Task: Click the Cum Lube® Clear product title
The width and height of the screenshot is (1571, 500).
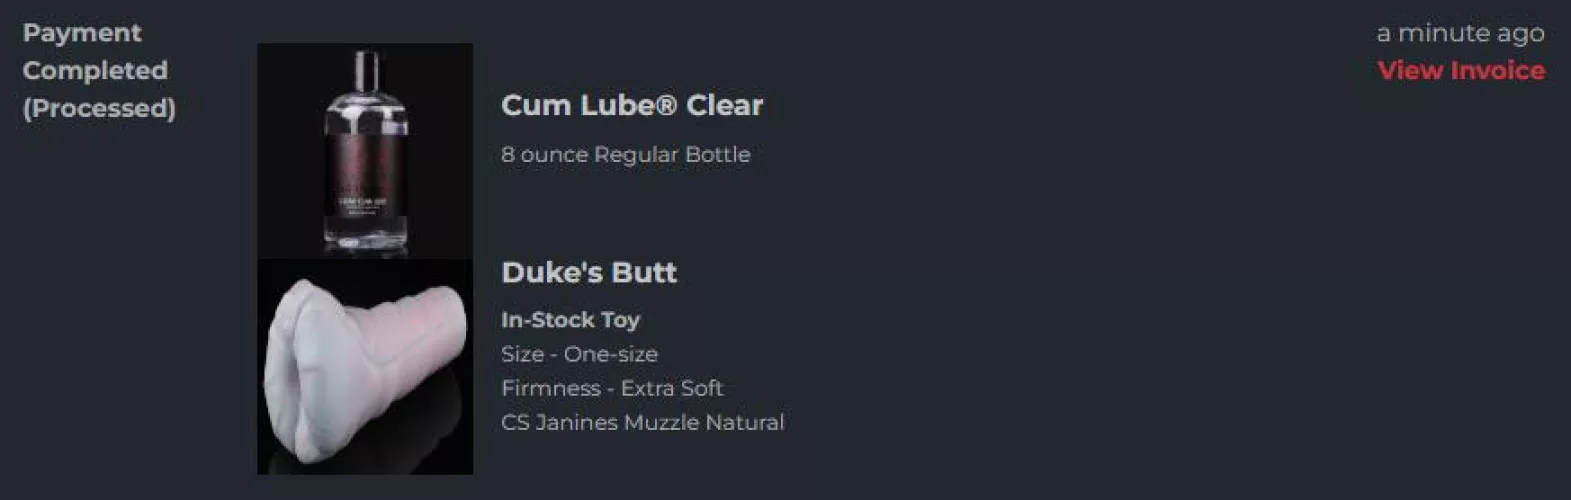Action: click(x=631, y=105)
